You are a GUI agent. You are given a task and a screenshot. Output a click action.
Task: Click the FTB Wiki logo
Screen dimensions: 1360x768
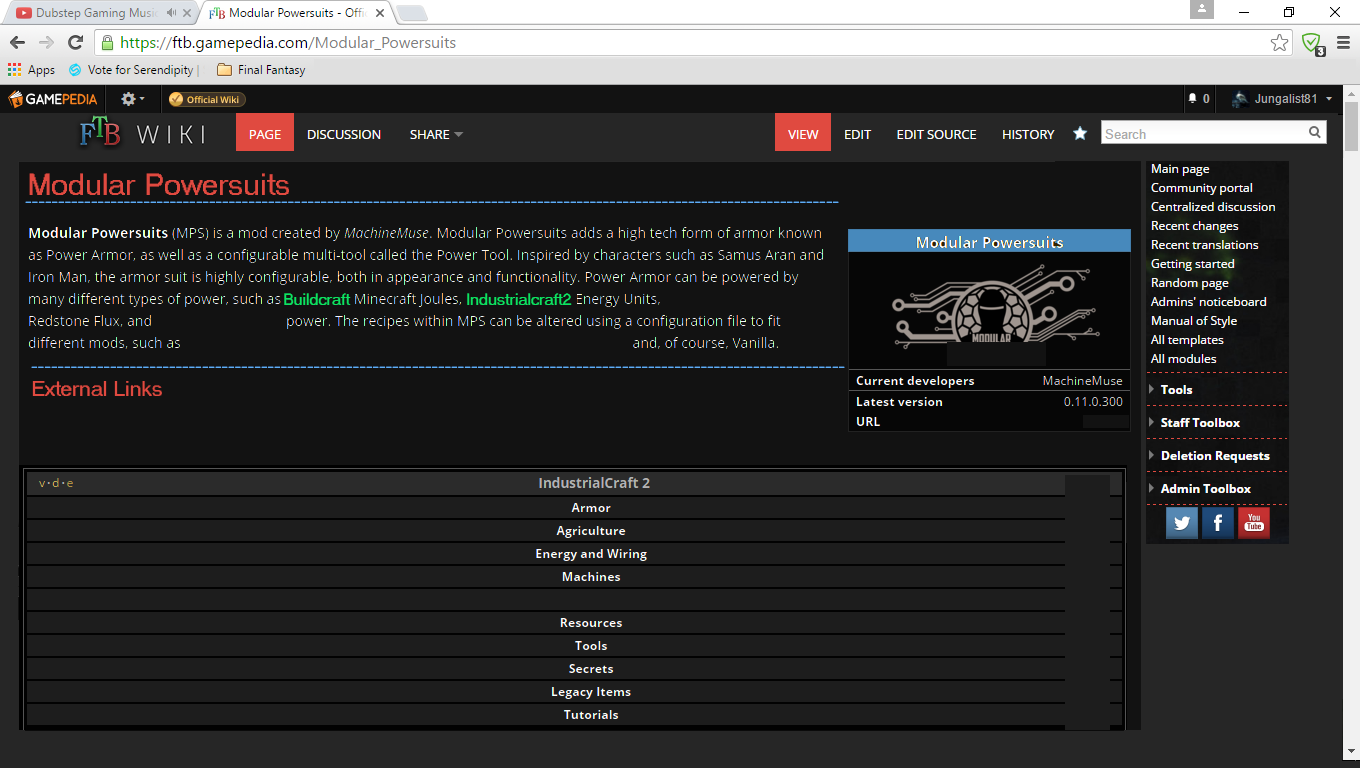point(142,134)
